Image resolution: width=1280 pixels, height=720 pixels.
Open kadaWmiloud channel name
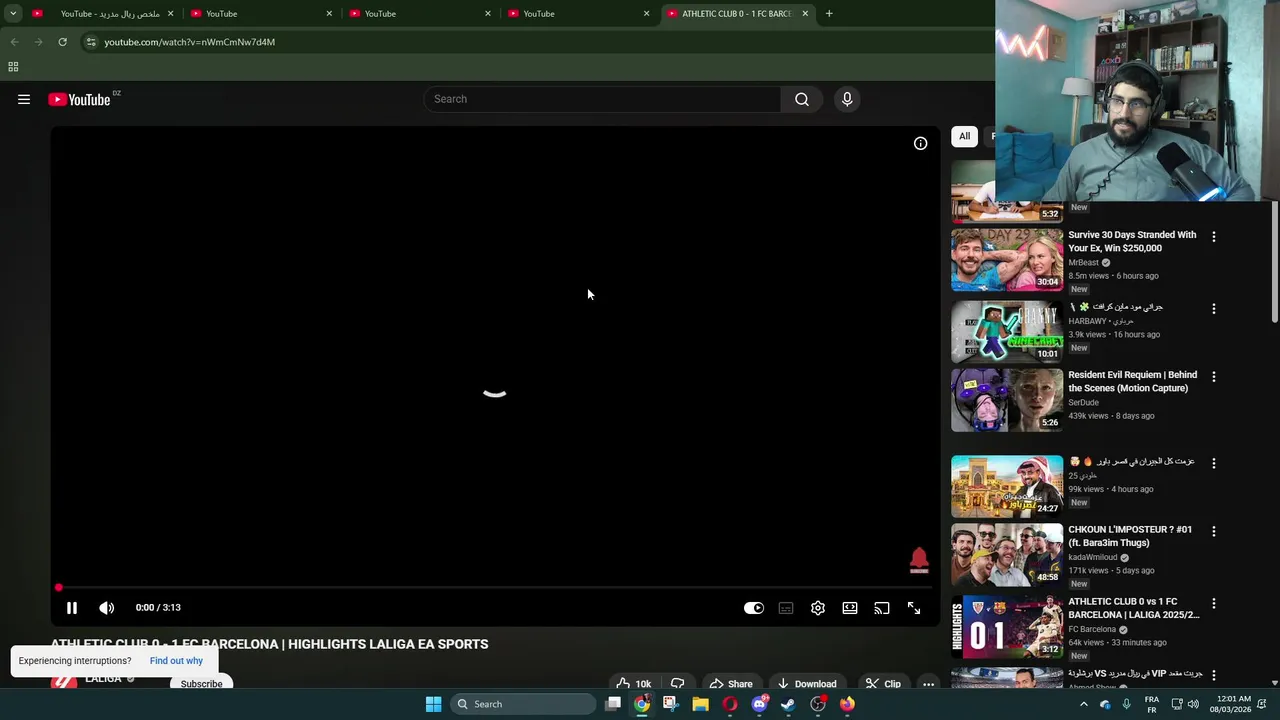click(x=1094, y=557)
